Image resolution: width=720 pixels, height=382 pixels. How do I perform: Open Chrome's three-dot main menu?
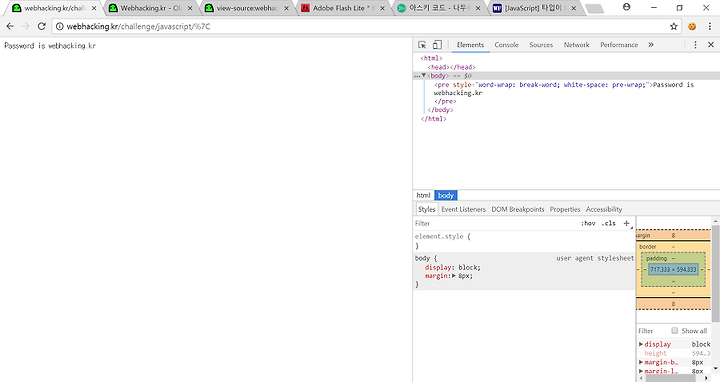(x=709, y=26)
